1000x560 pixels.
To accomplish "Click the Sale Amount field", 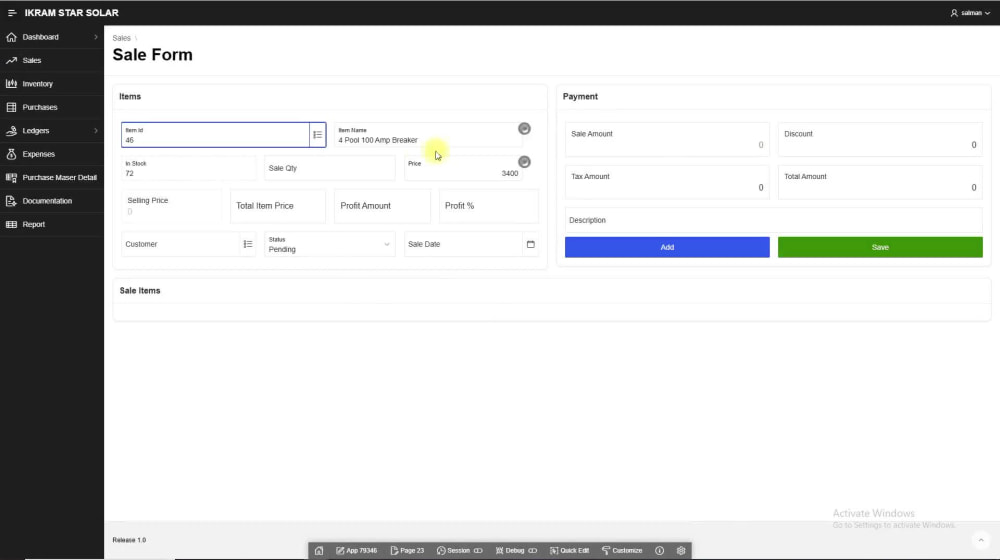I will click(667, 140).
